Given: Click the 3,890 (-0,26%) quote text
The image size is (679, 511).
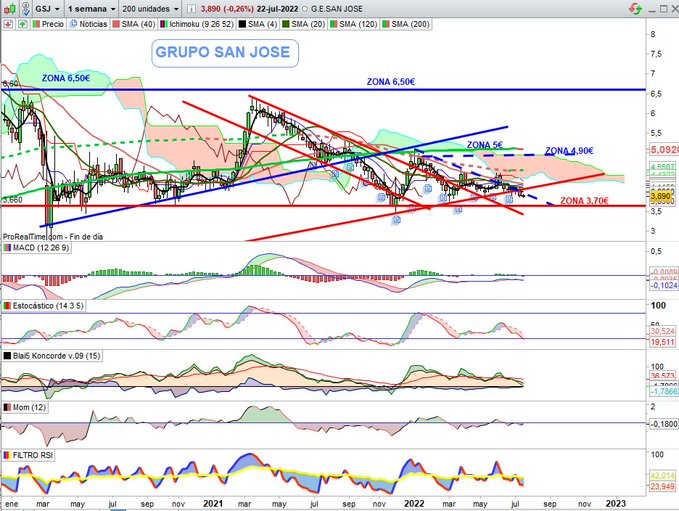Looking at the screenshot, I should (226, 9).
